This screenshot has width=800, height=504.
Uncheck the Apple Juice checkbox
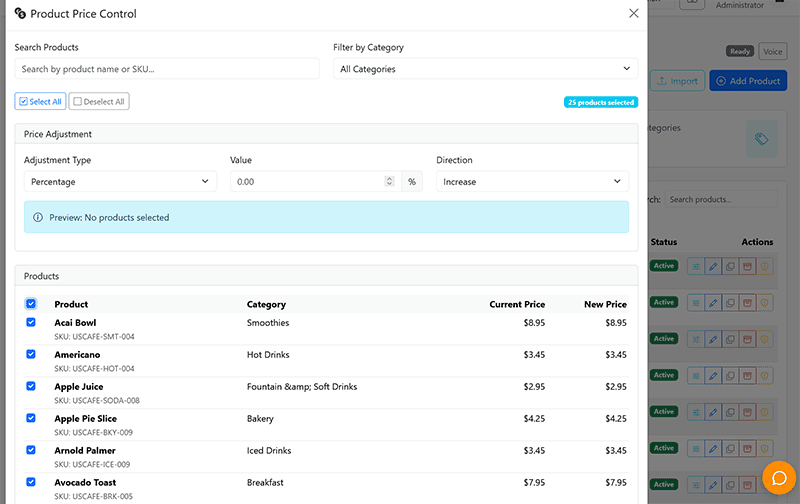(x=31, y=386)
